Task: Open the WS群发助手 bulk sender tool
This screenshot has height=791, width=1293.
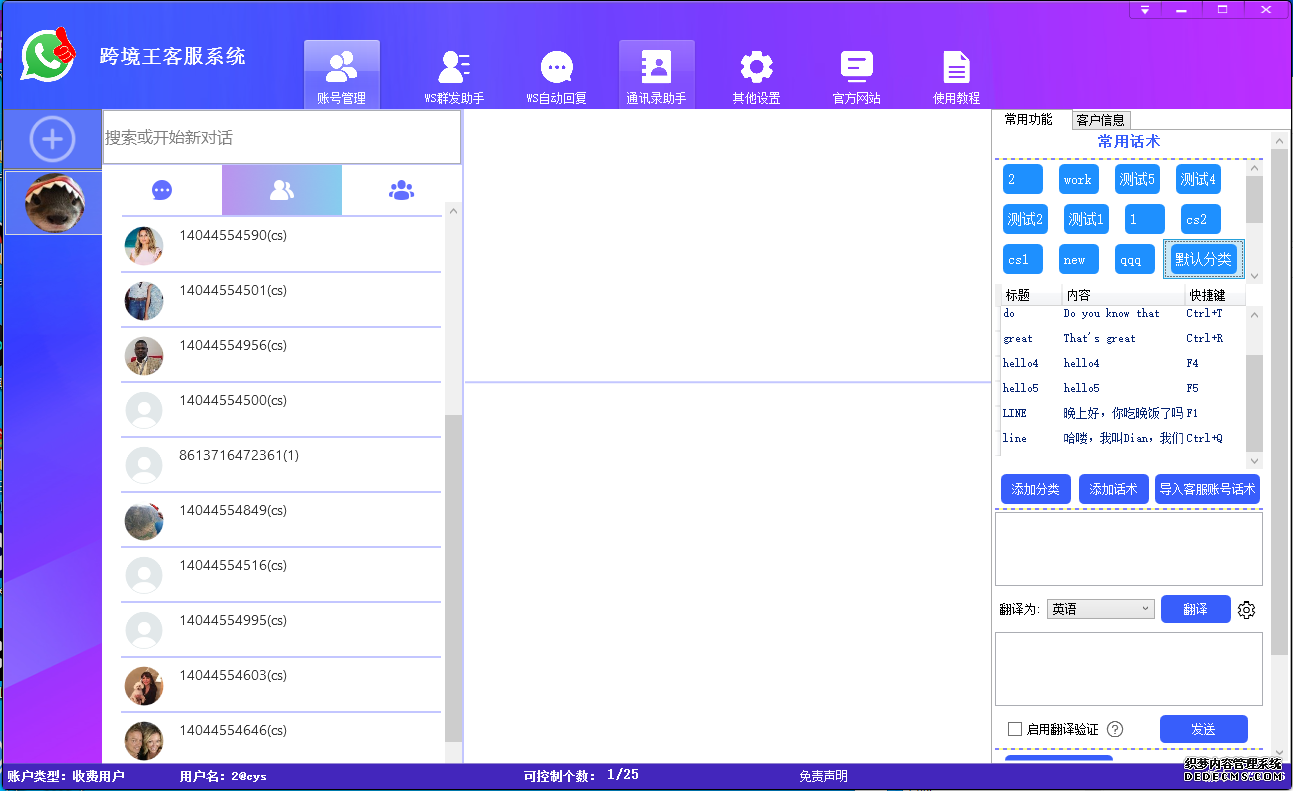Action: point(454,68)
